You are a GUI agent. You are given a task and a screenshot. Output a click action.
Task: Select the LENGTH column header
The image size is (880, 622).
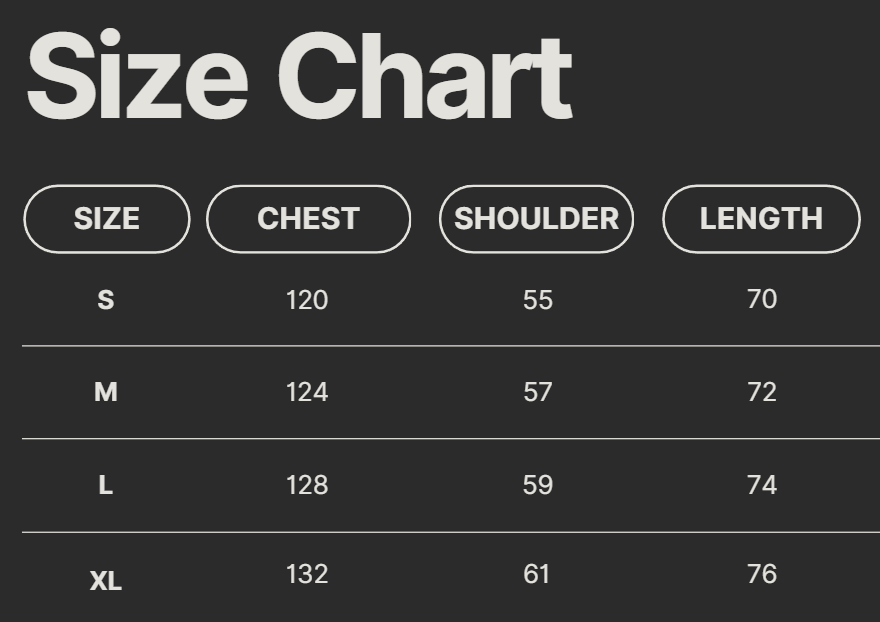761,219
